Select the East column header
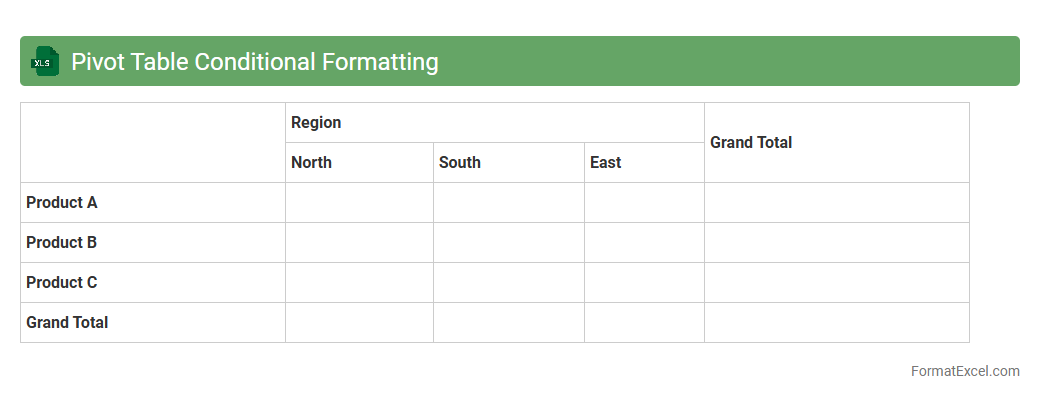 click(x=644, y=163)
